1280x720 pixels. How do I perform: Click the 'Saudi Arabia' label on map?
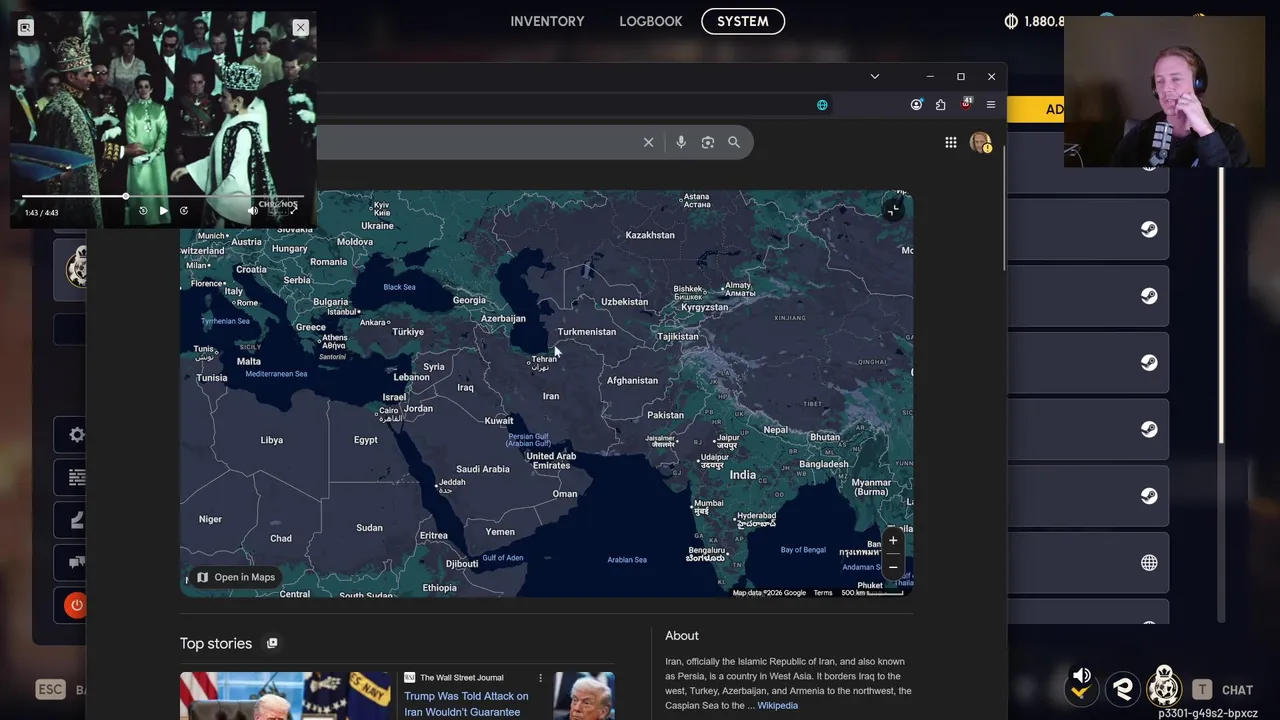(x=483, y=469)
